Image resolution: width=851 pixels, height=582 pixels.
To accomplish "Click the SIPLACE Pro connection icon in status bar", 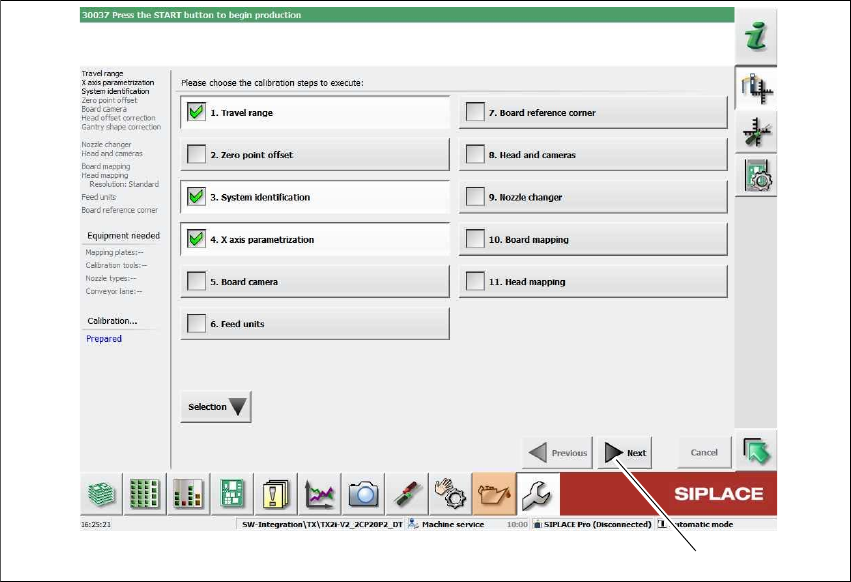I will point(537,524).
